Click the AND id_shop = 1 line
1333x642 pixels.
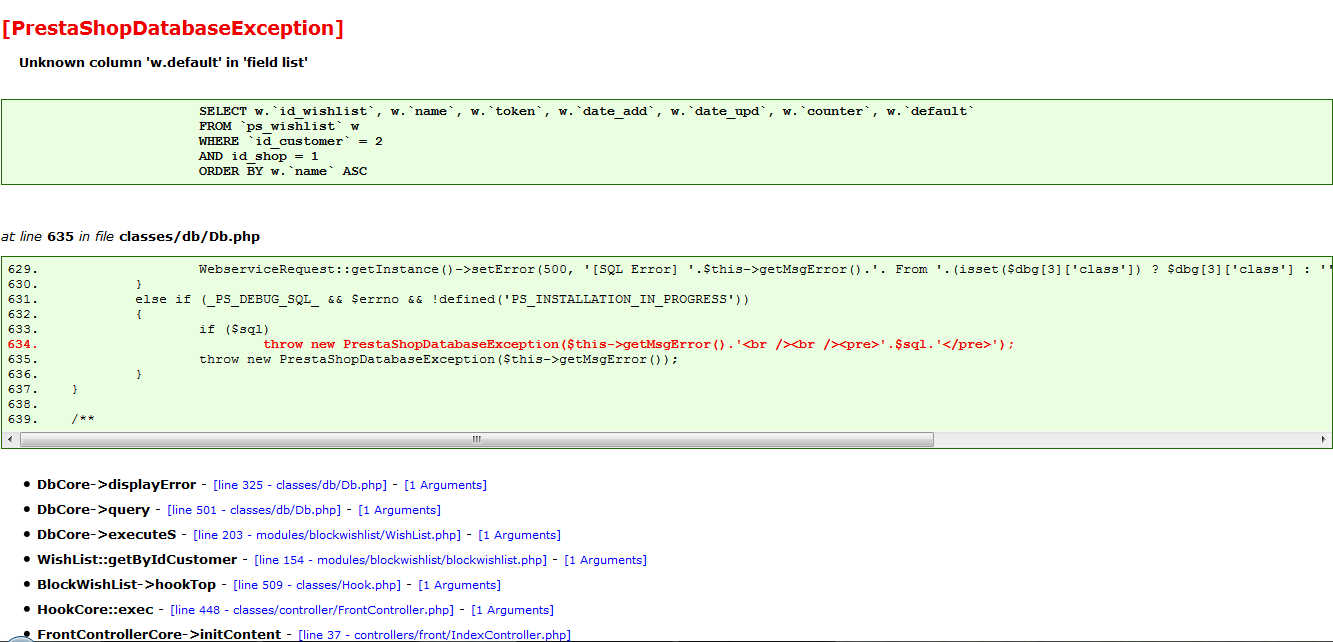pyautogui.click(x=259, y=156)
